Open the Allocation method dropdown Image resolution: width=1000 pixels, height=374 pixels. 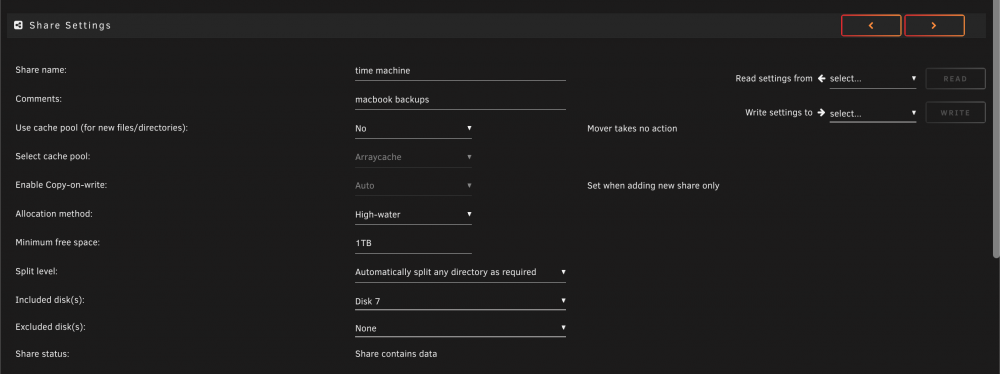coord(413,214)
